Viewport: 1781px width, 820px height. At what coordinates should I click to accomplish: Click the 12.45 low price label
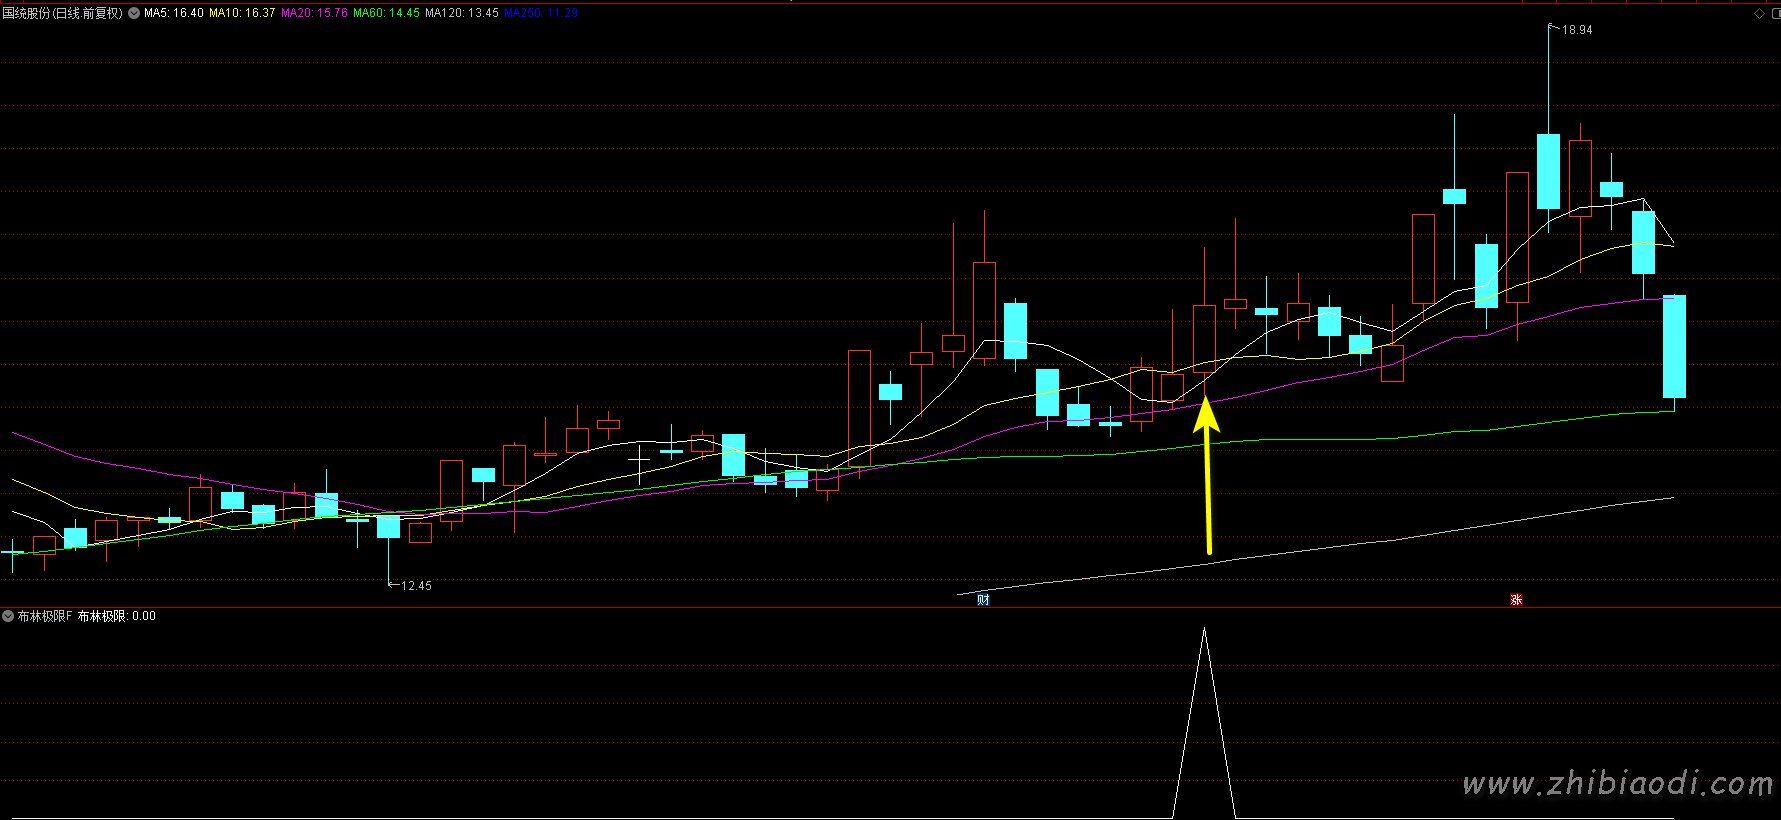pyautogui.click(x=416, y=586)
